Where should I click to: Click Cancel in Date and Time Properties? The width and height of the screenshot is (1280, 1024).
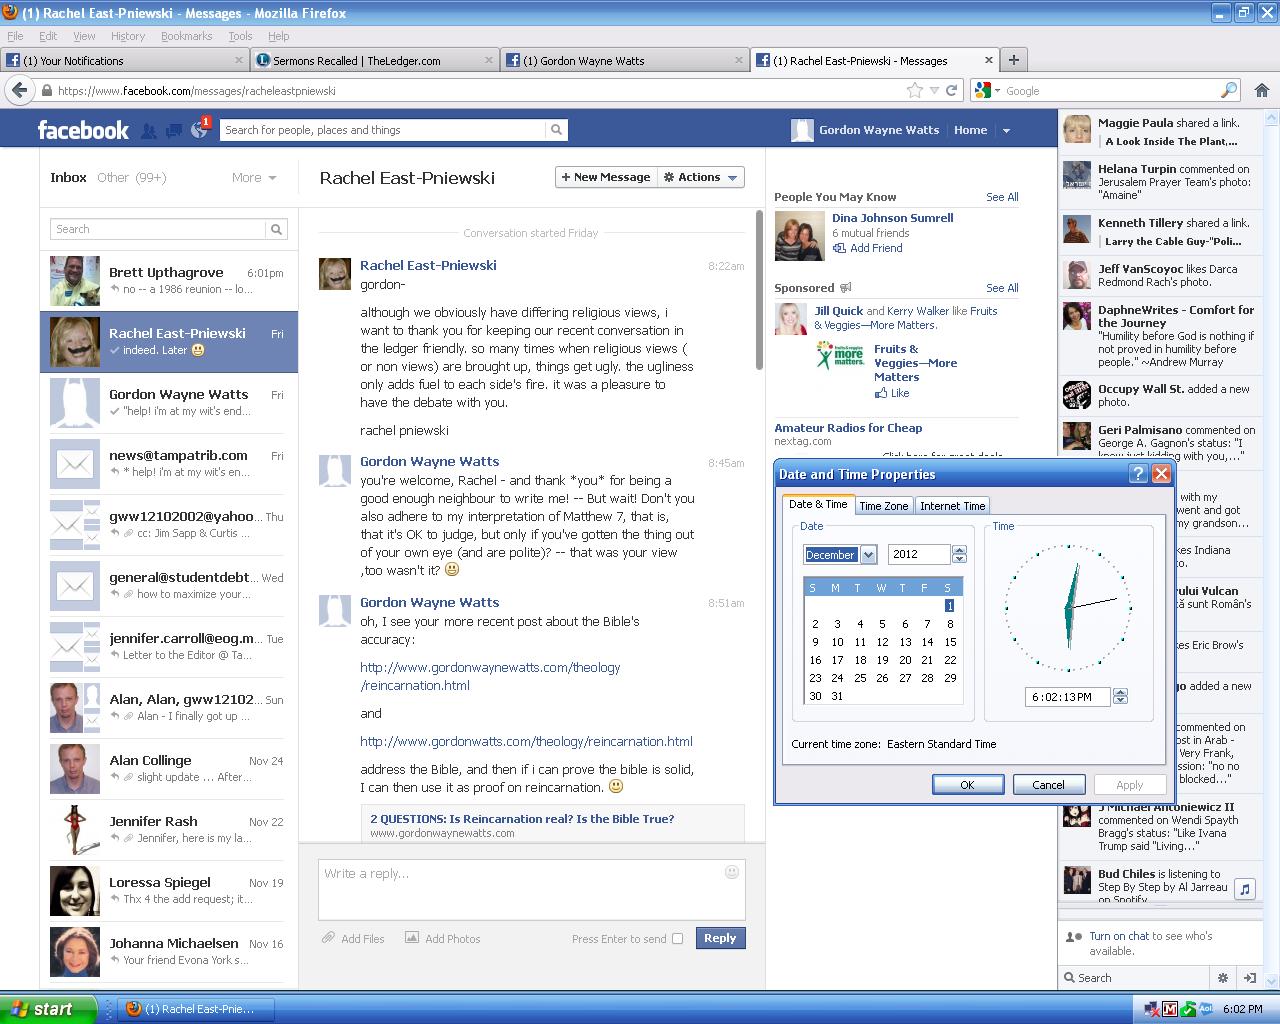[x=1048, y=785]
